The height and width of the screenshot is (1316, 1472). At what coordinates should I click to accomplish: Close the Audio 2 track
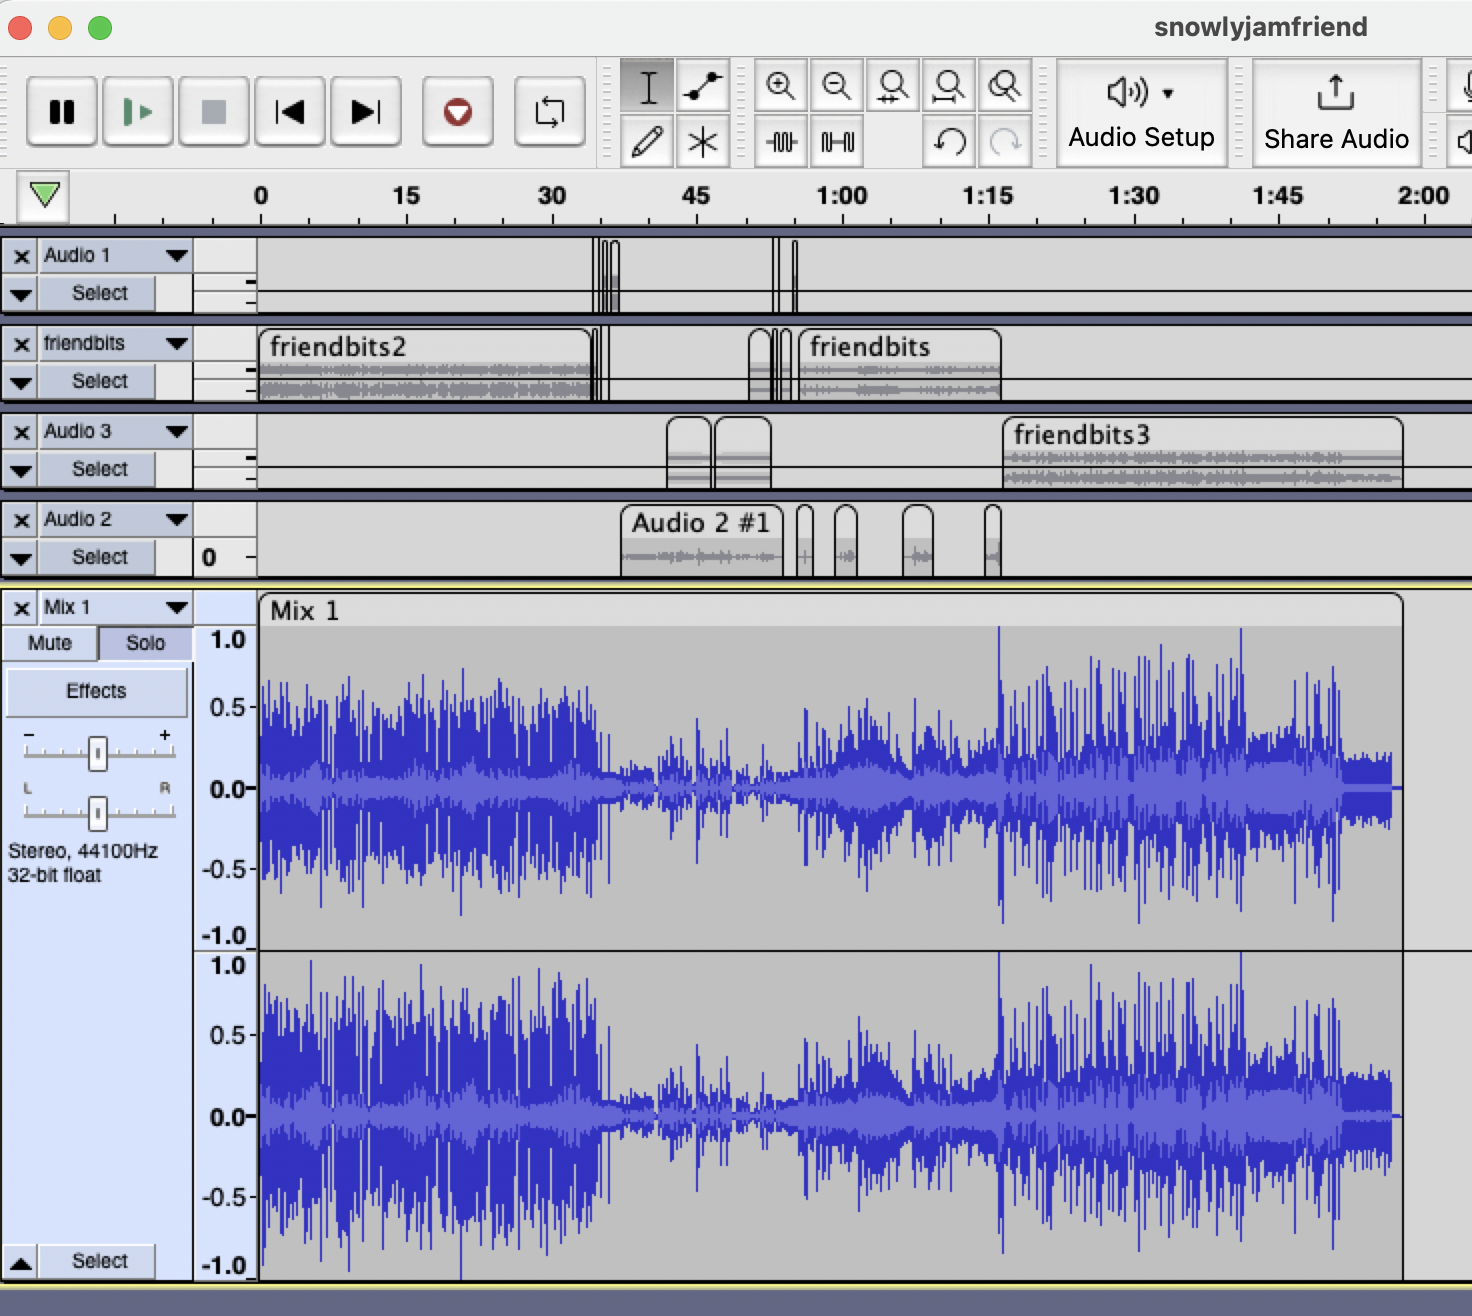(21, 520)
